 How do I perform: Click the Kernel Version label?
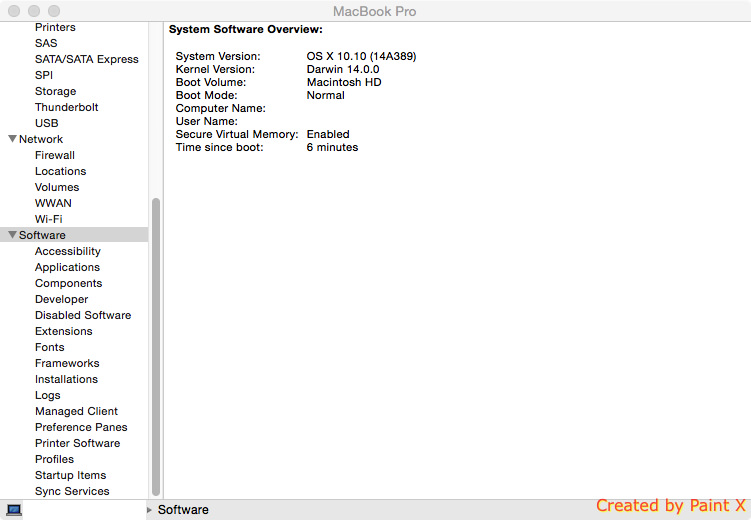click(215, 69)
